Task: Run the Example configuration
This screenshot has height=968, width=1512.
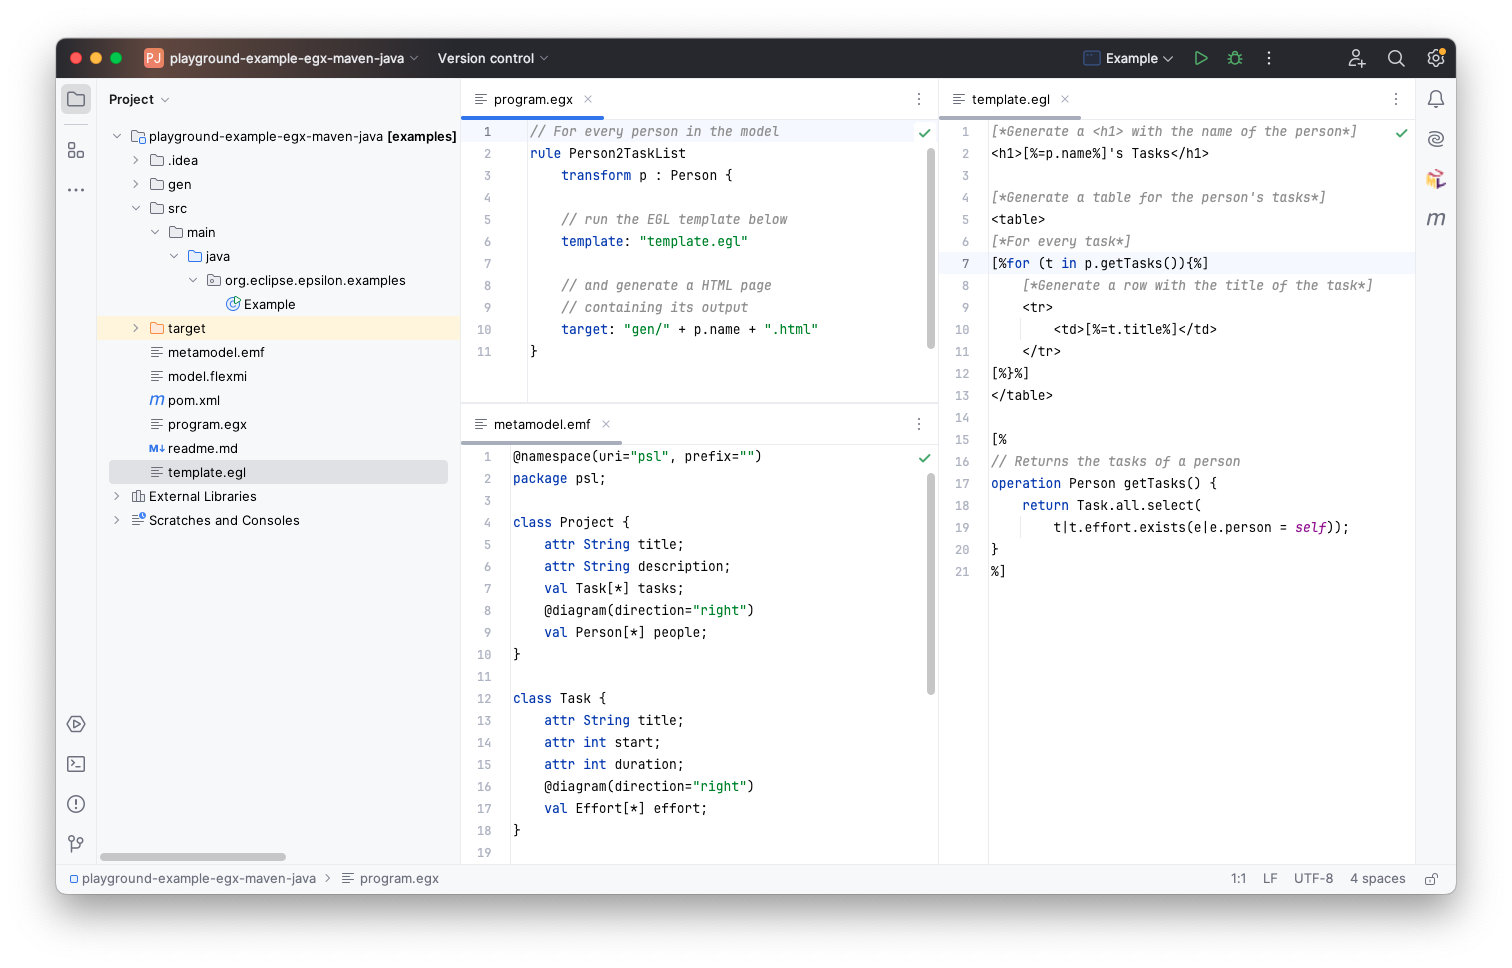Action: point(1201,58)
